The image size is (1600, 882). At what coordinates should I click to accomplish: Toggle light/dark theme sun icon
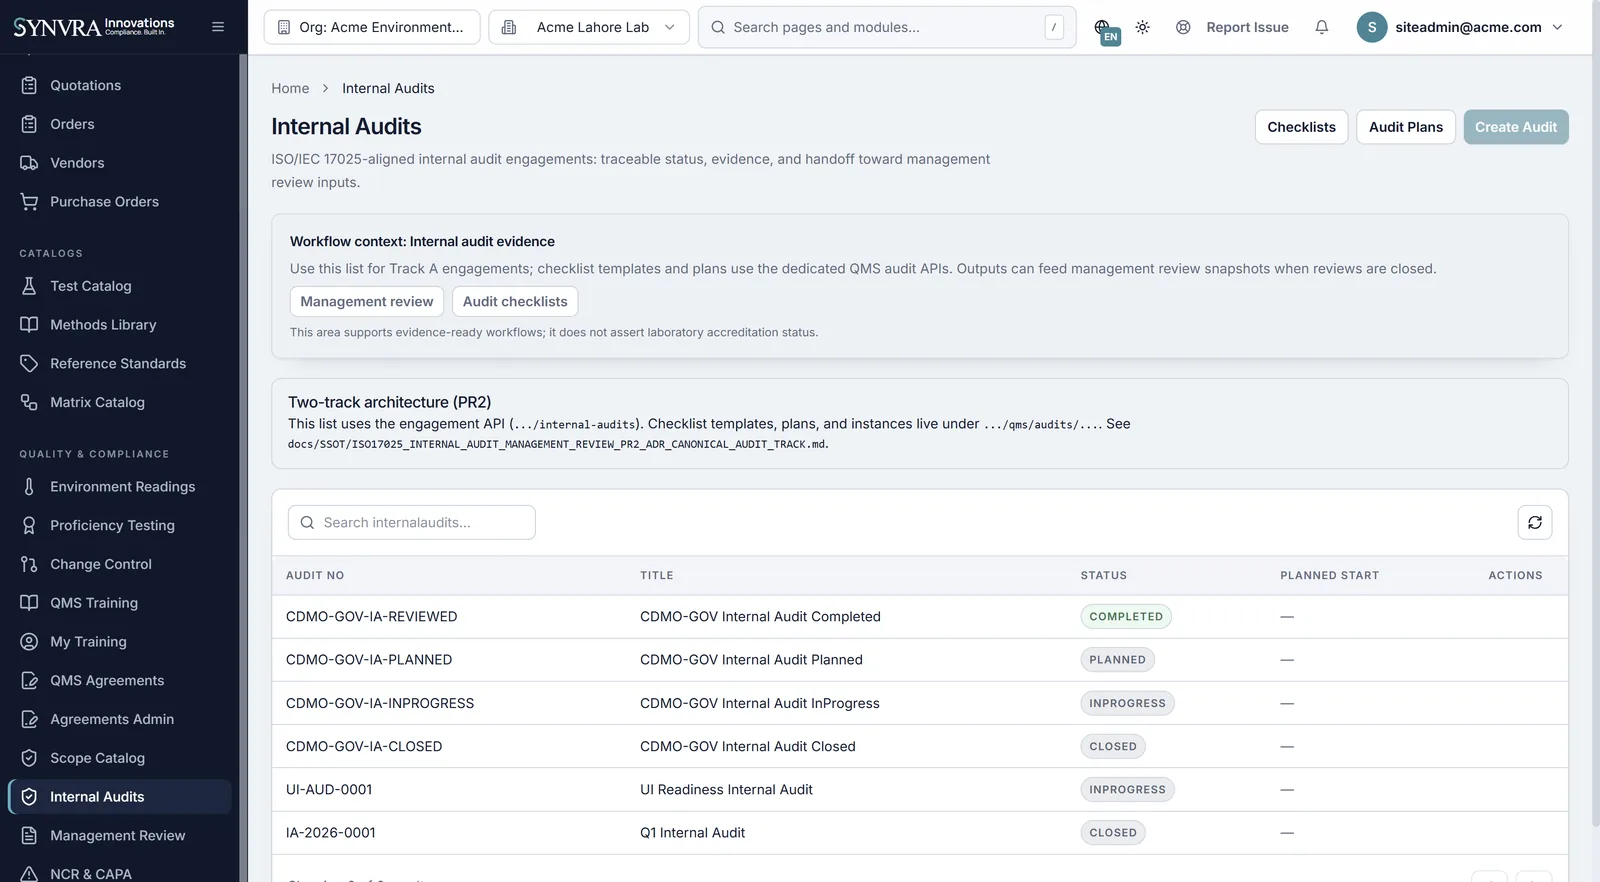(x=1143, y=27)
